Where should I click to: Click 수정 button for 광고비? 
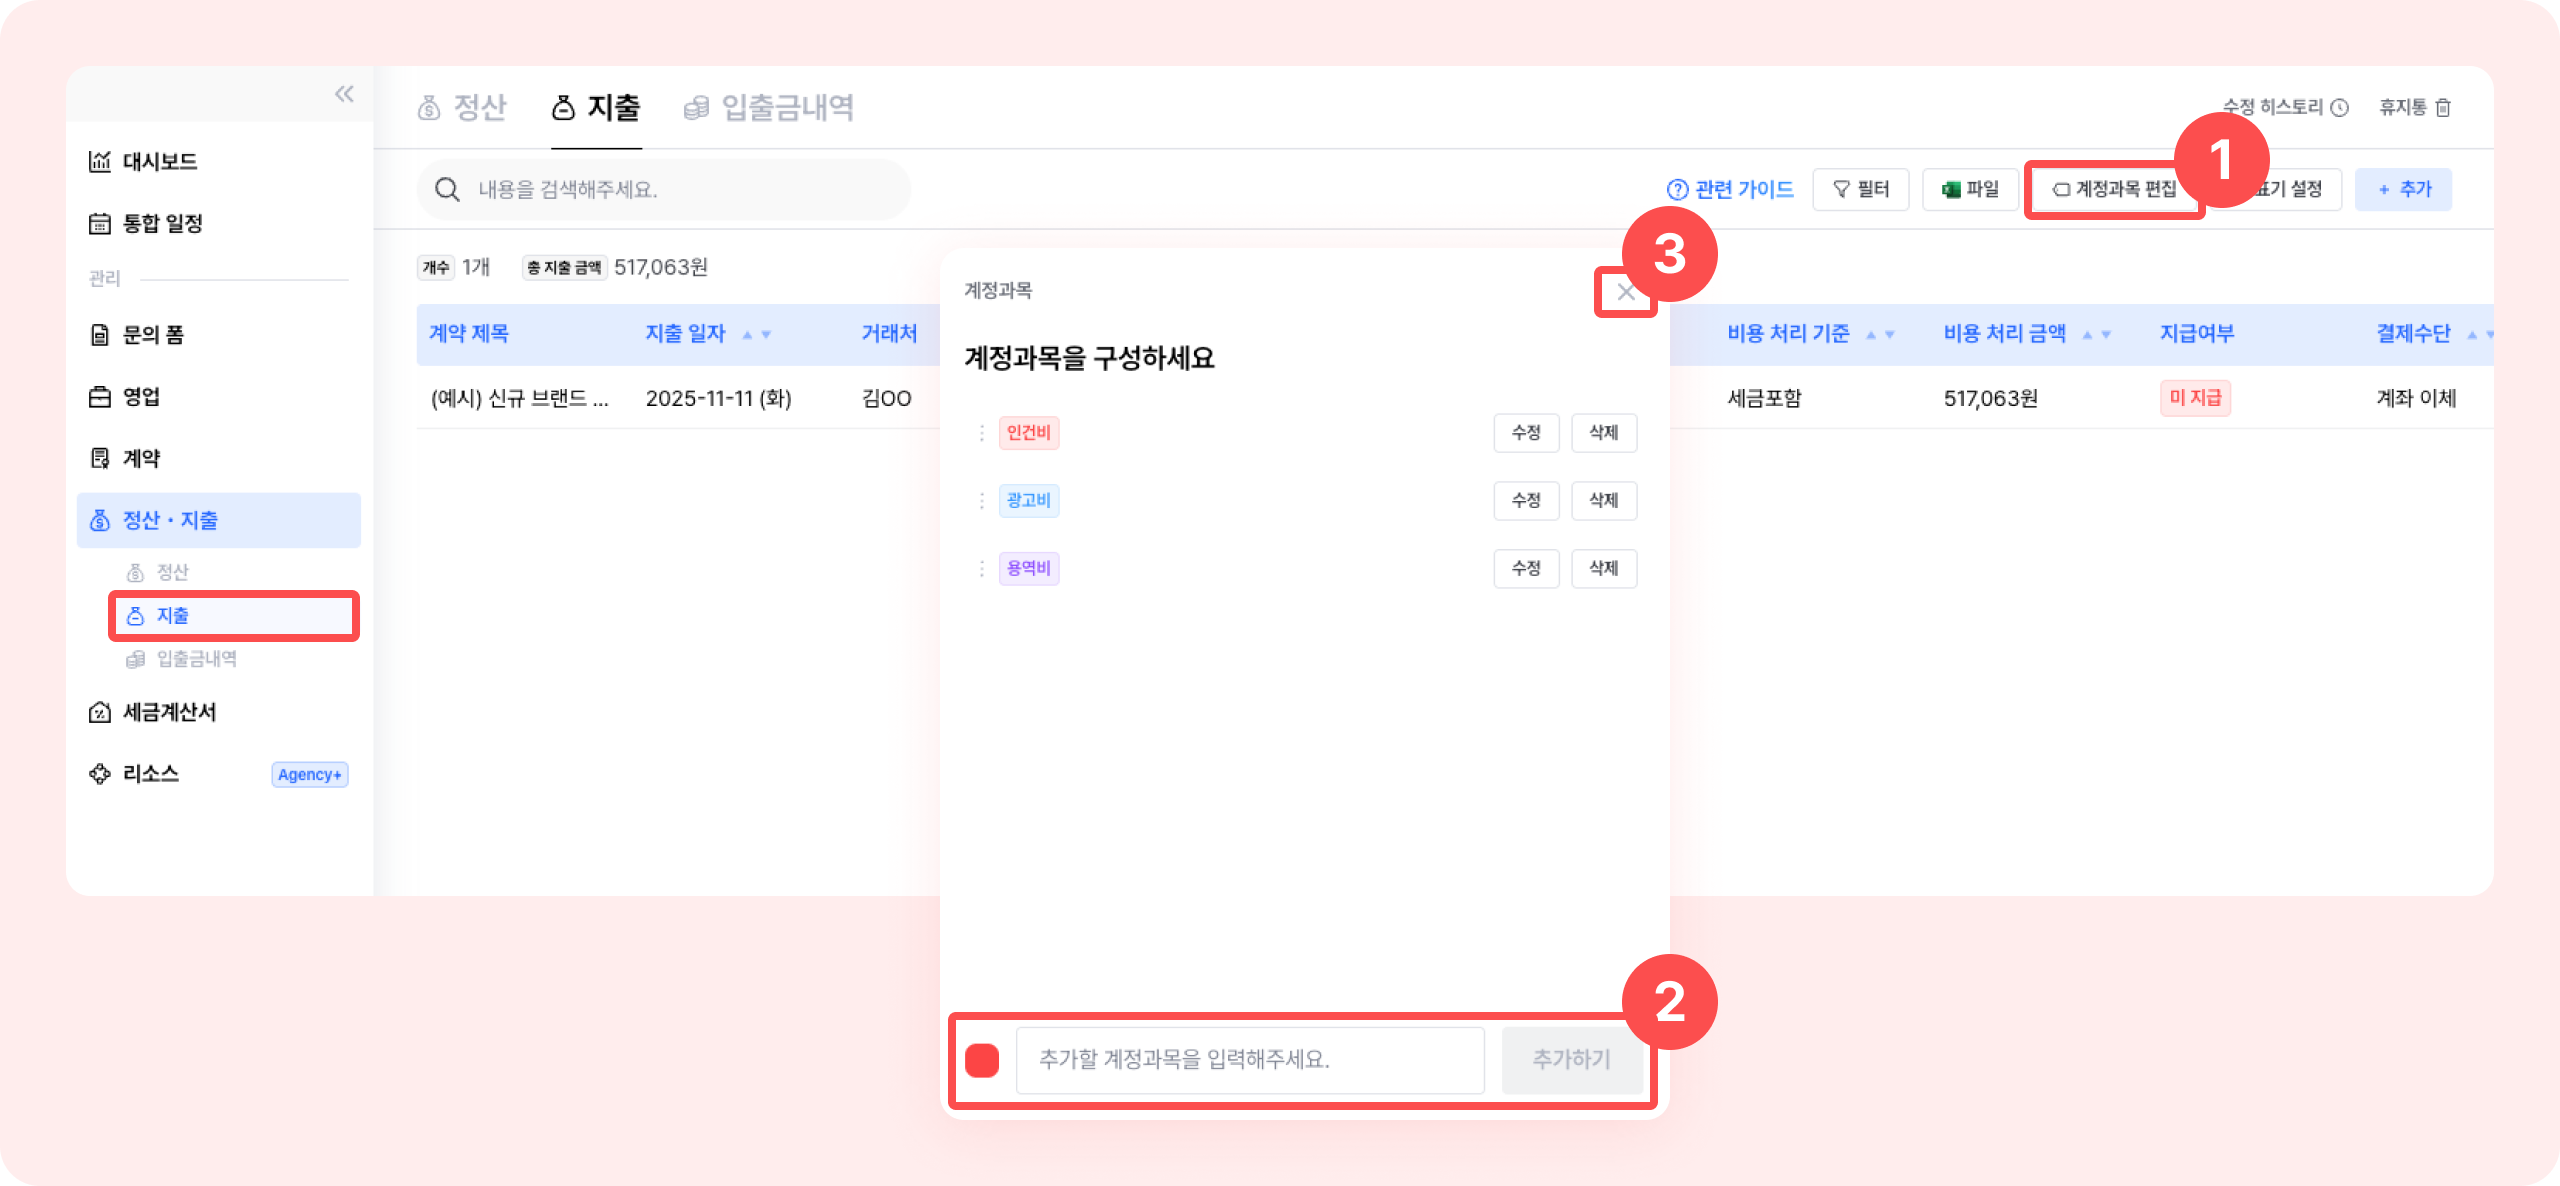1526,500
